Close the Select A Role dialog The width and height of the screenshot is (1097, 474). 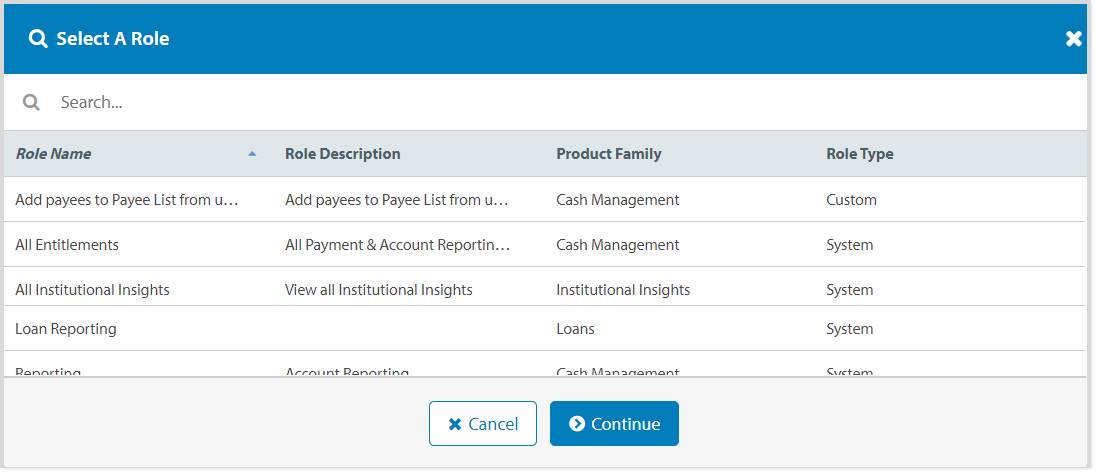pyautogui.click(x=1073, y=39)
